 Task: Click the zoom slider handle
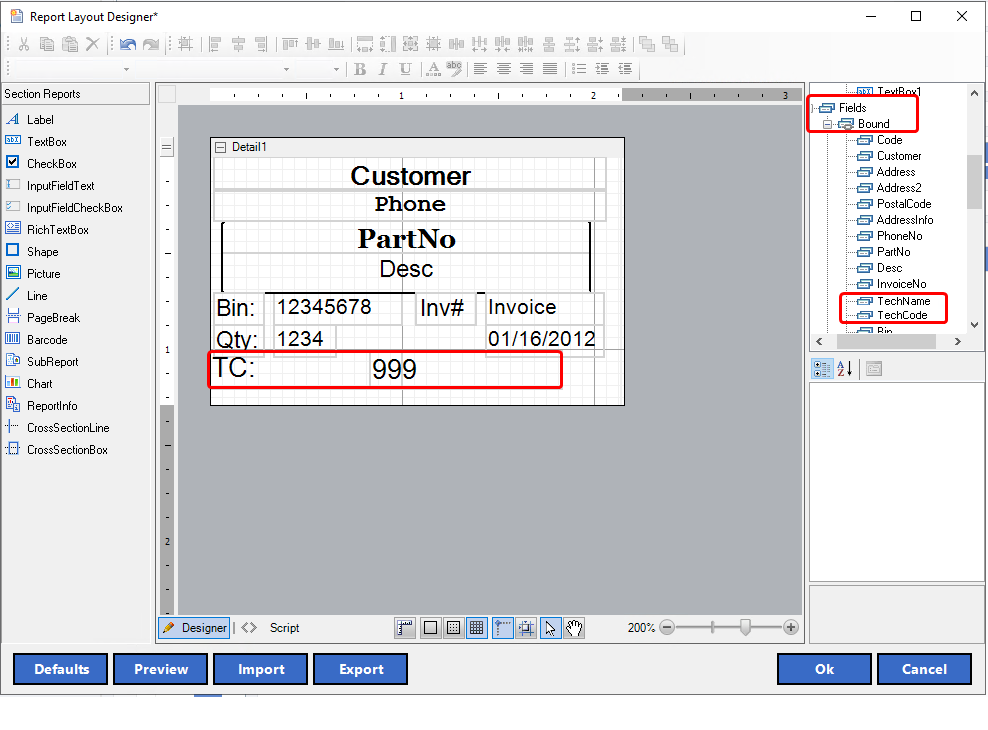coord(745,627)
